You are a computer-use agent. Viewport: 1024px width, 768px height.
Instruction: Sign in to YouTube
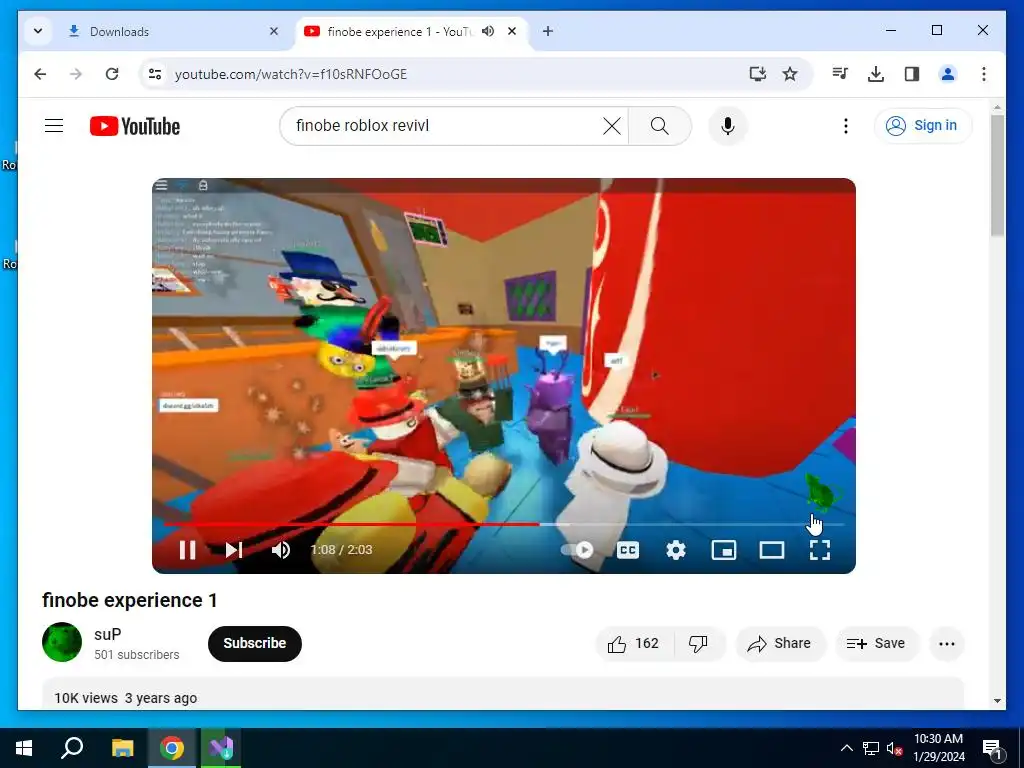click(x=922, y=125)
